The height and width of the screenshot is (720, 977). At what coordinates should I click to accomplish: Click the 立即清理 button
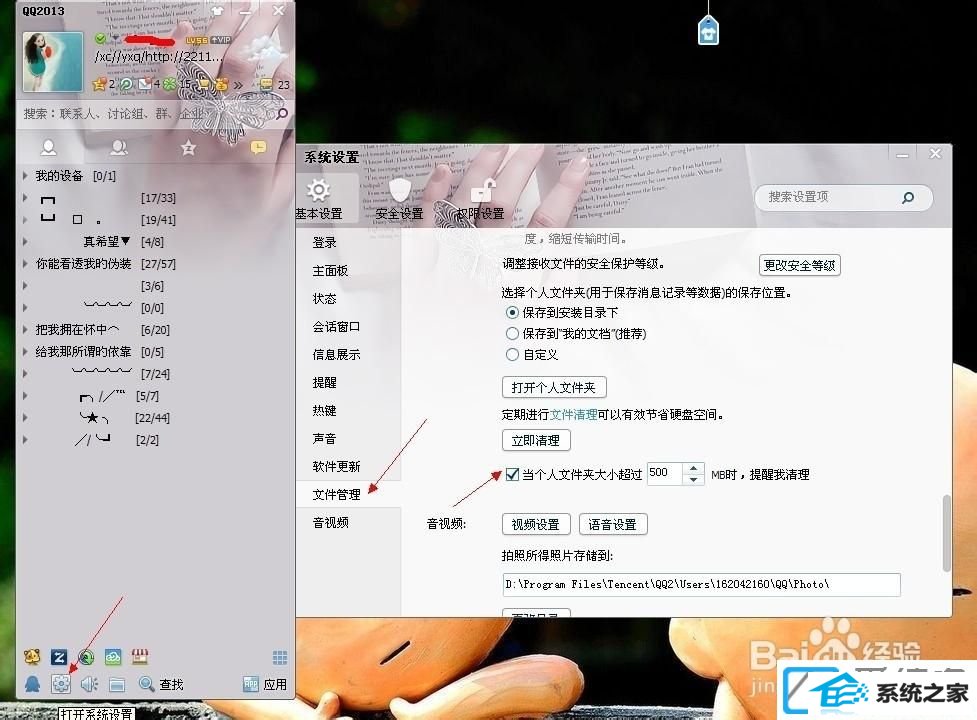pos(536,440)
